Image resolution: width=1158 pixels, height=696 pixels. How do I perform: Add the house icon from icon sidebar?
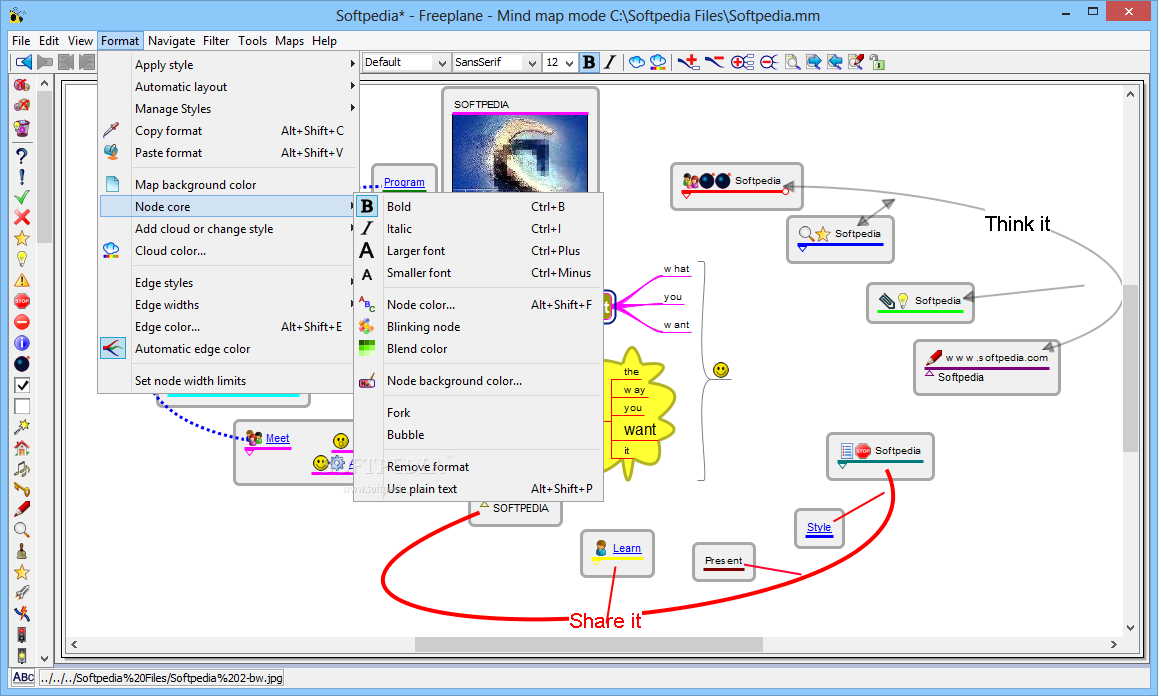point(22,448)
